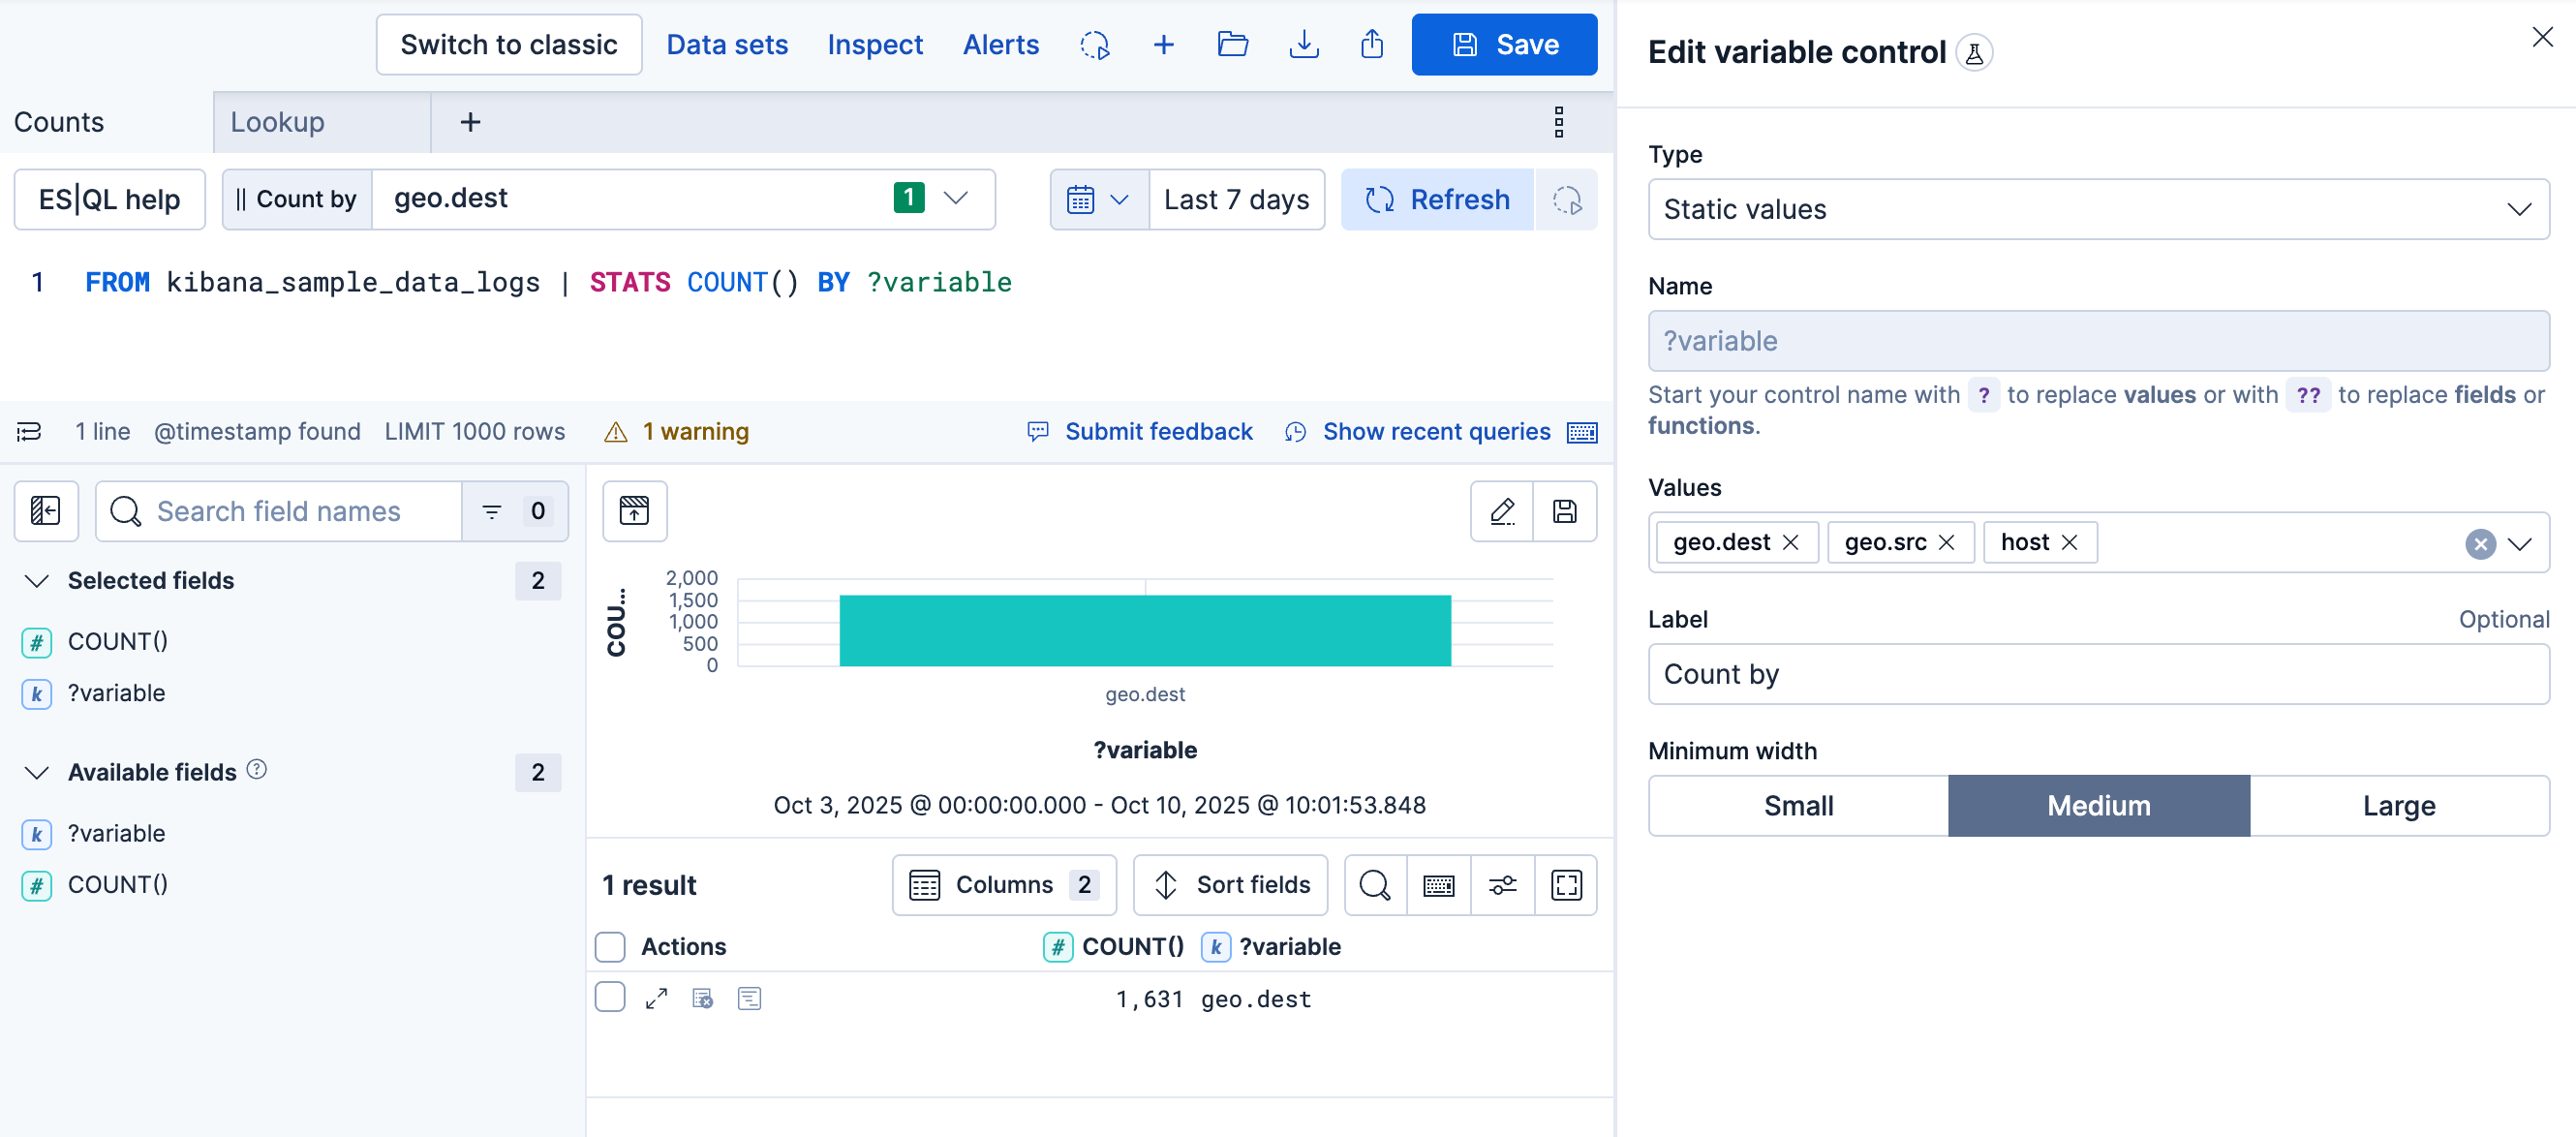Viewport: 2576px width, 1137px height.
Task: Check the Actions select-all checkbox
Action: (x=610, y=946)
